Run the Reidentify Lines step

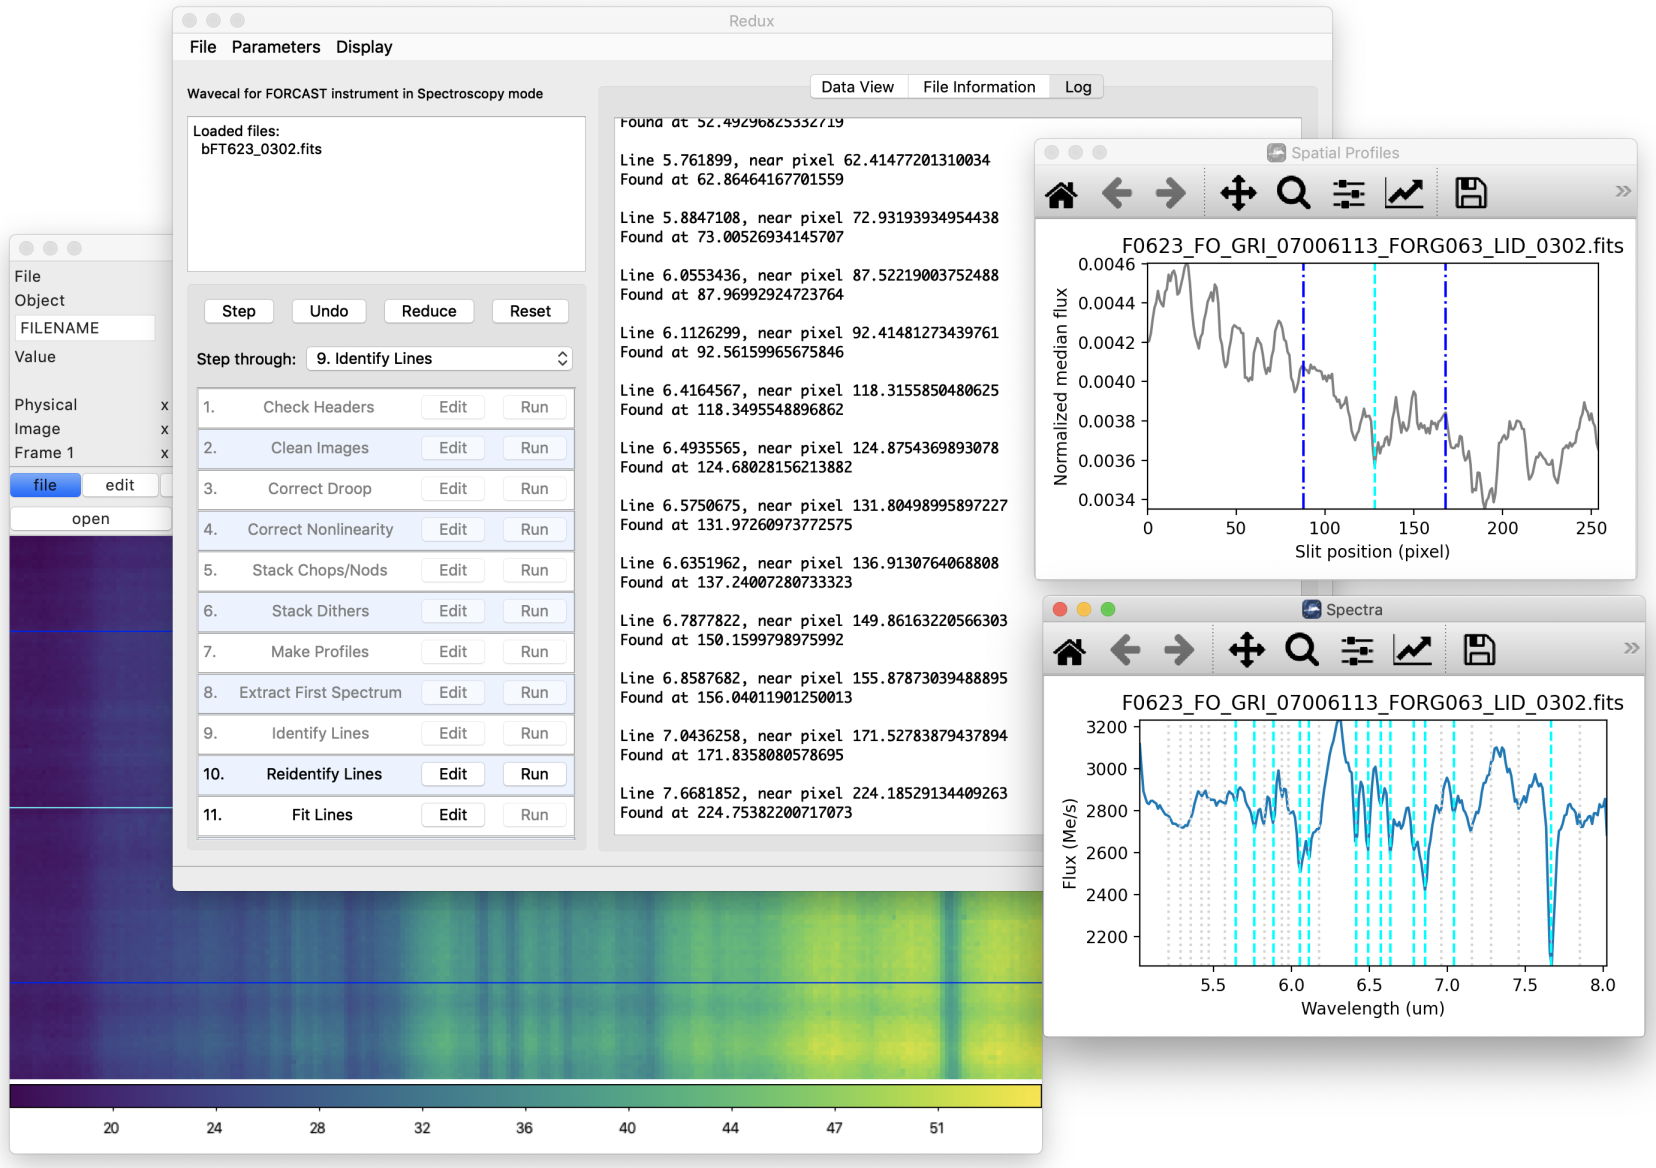[x=534, y=773]
